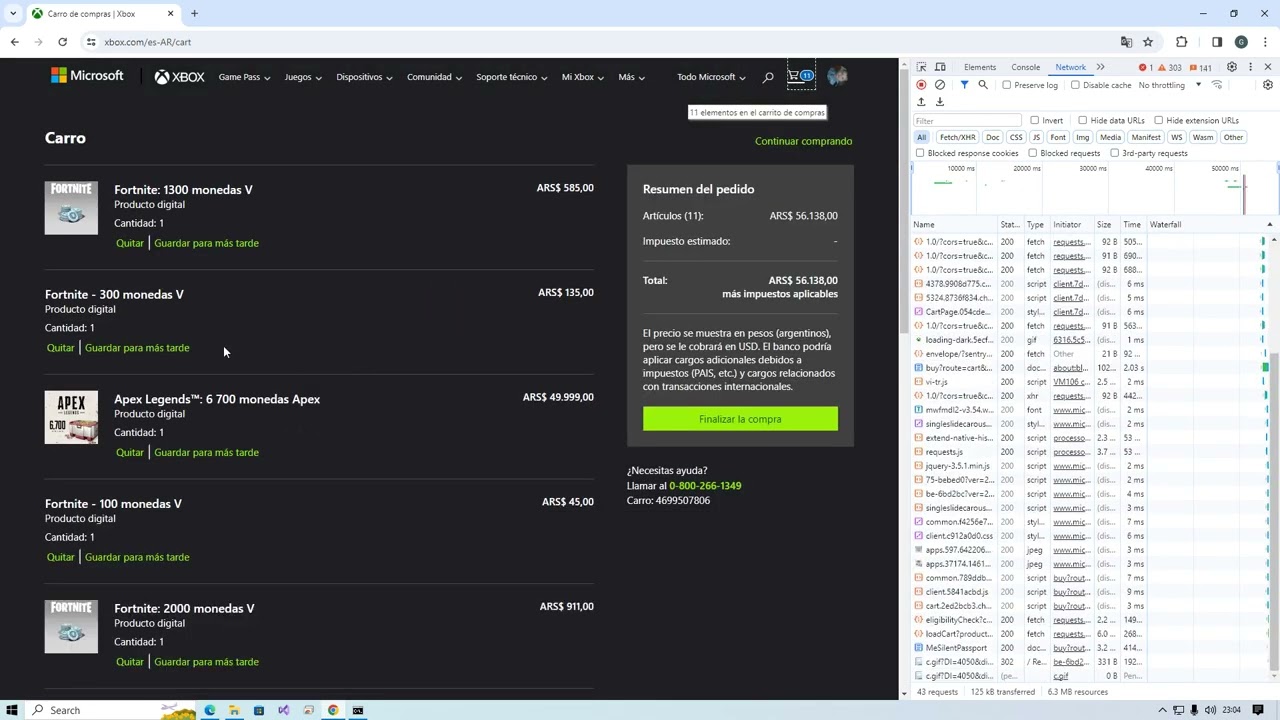The image size is (1280, 720).
Task: Check the Invert filter option
Action: pyautogui.click(x=1035, y=120)
